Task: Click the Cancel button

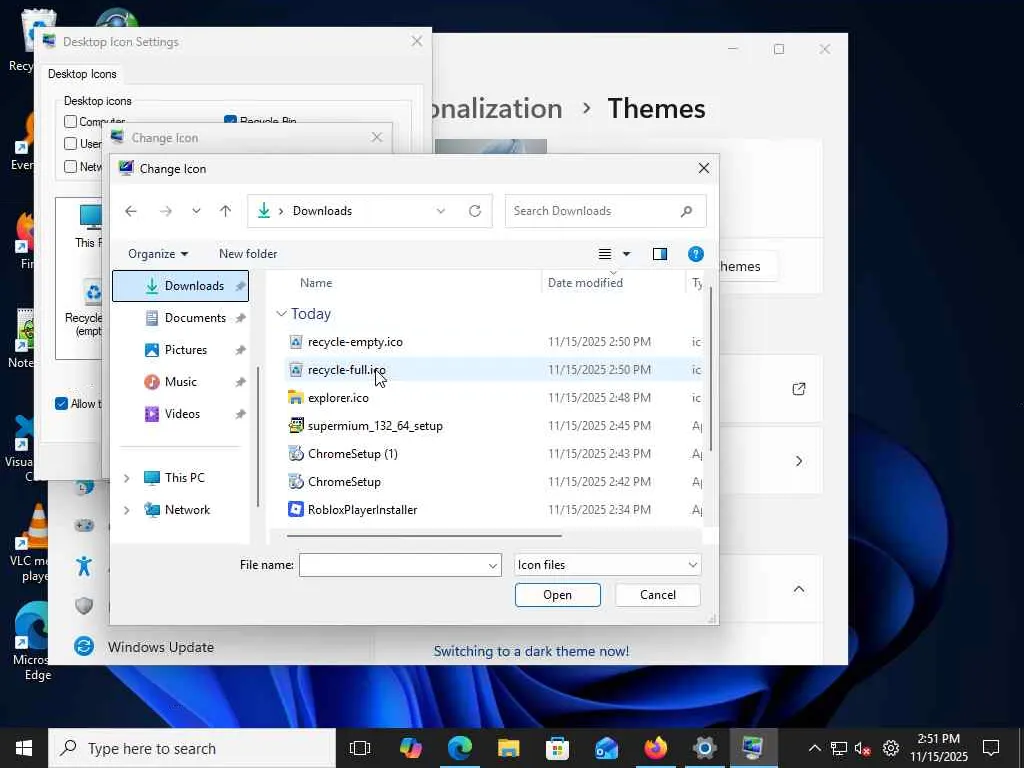Action: point(657,595)
